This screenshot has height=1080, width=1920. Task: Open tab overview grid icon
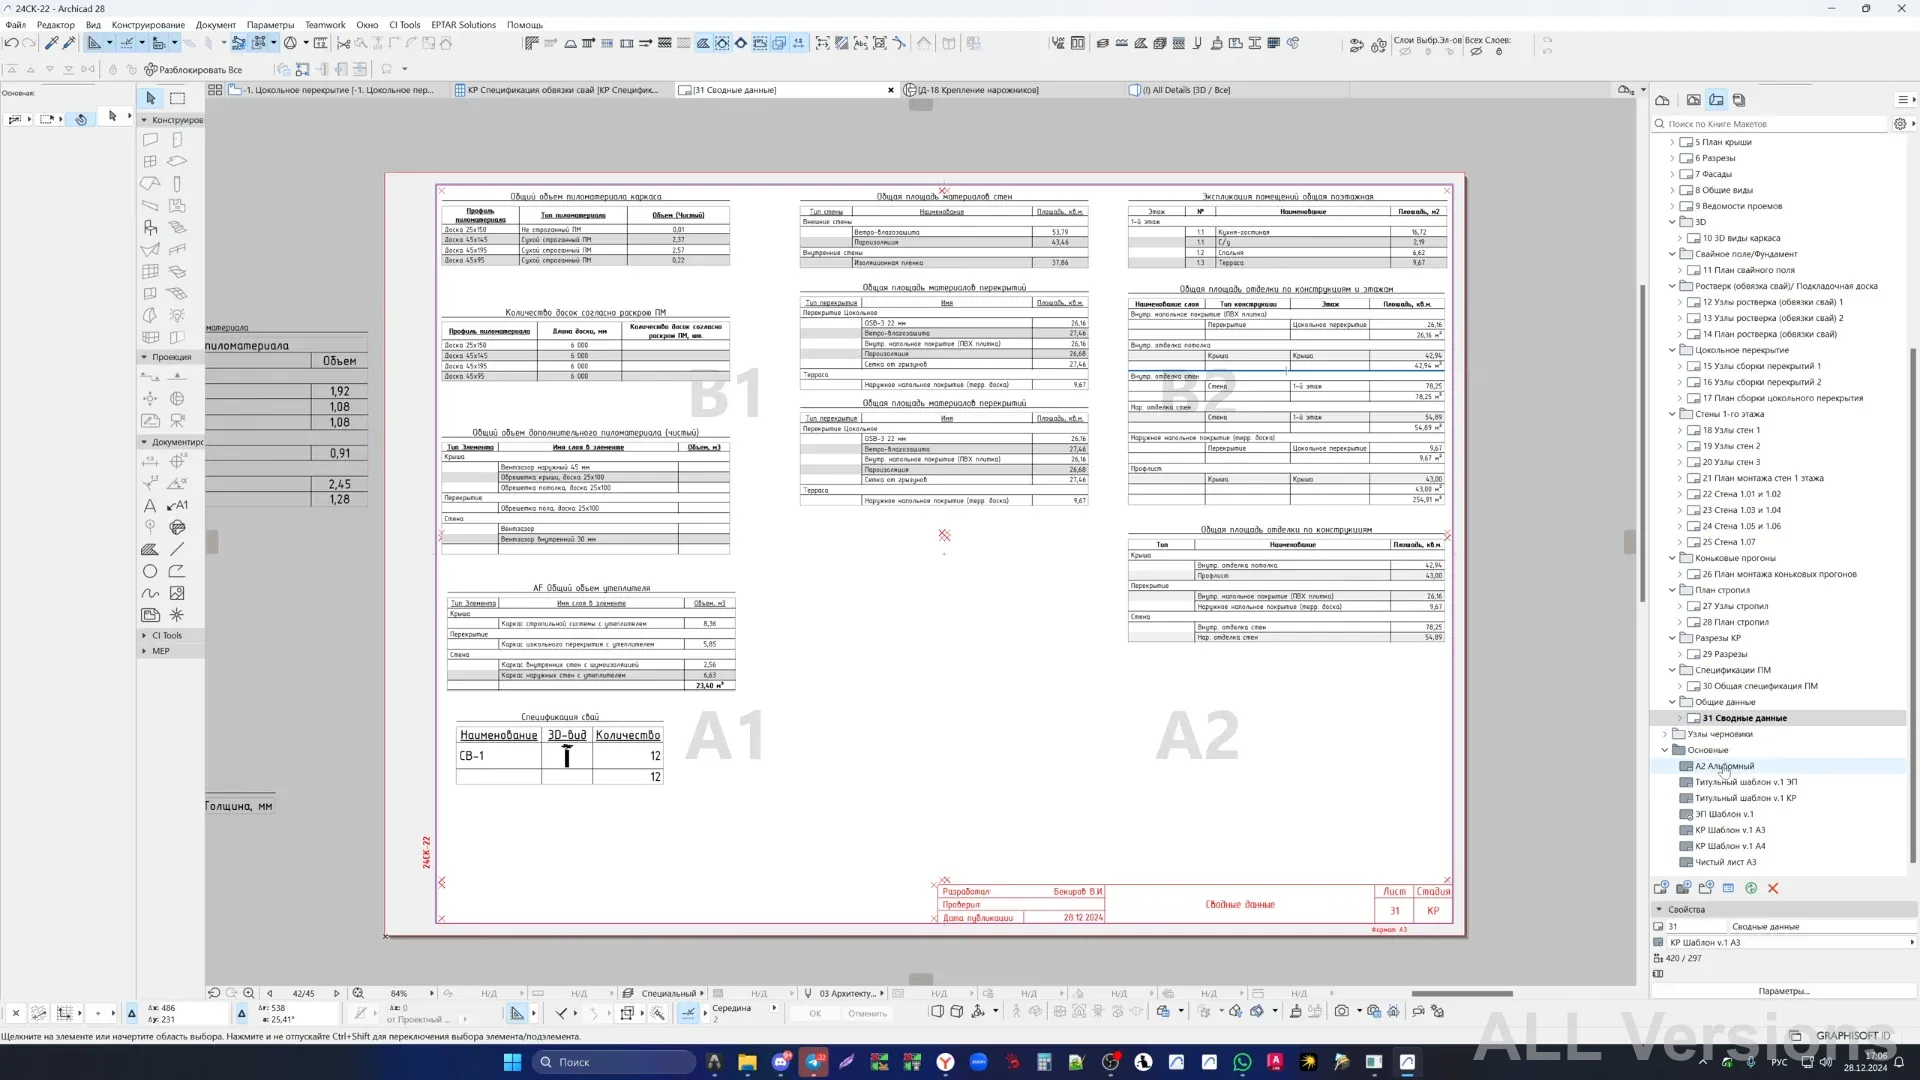click(x=215, y=90)
